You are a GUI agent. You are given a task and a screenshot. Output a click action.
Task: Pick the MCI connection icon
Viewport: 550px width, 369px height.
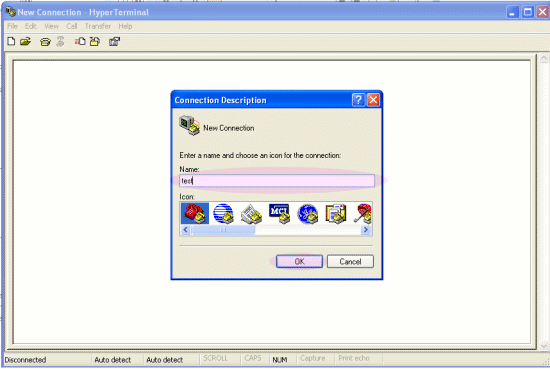279,213
